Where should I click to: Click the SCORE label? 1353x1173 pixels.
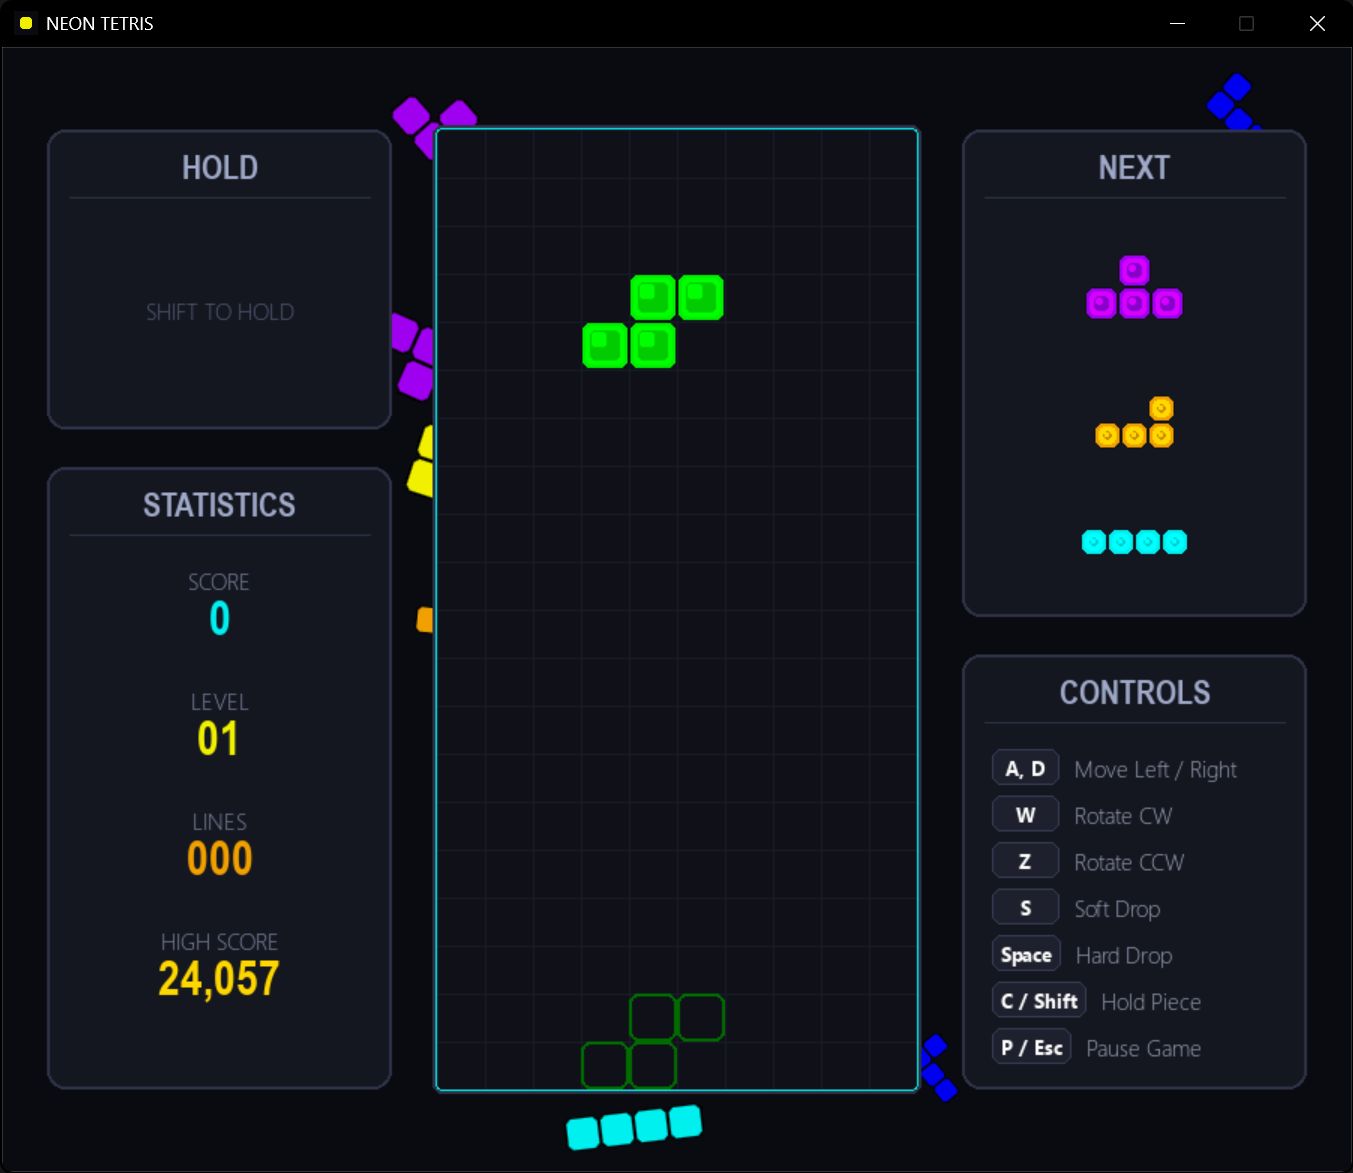219,582
